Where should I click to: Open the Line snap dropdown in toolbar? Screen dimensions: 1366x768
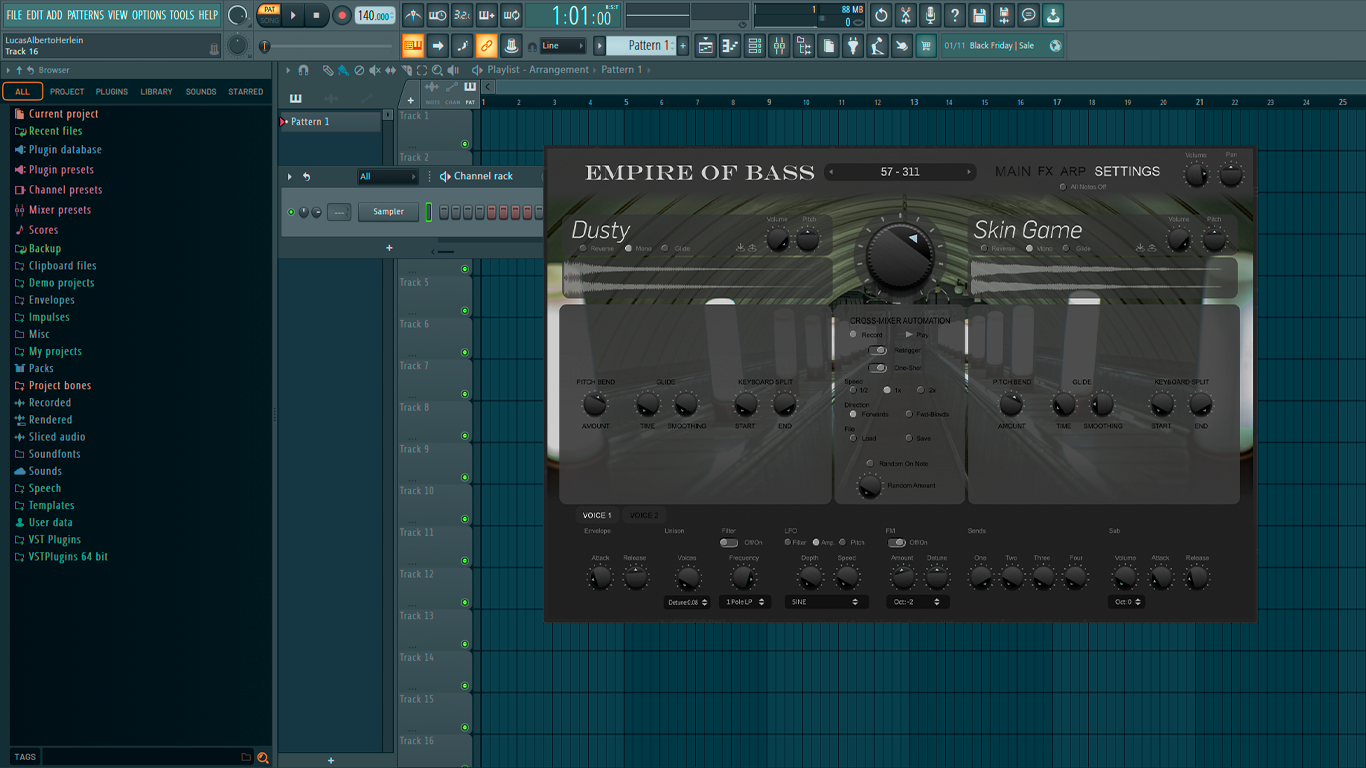[564, 46]
